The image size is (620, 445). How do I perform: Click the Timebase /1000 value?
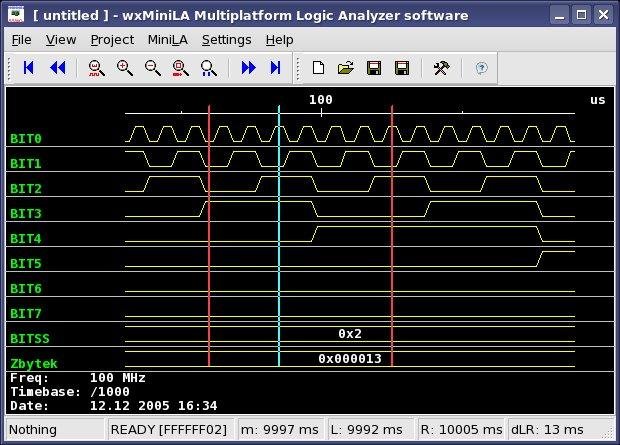click(110, 392)
